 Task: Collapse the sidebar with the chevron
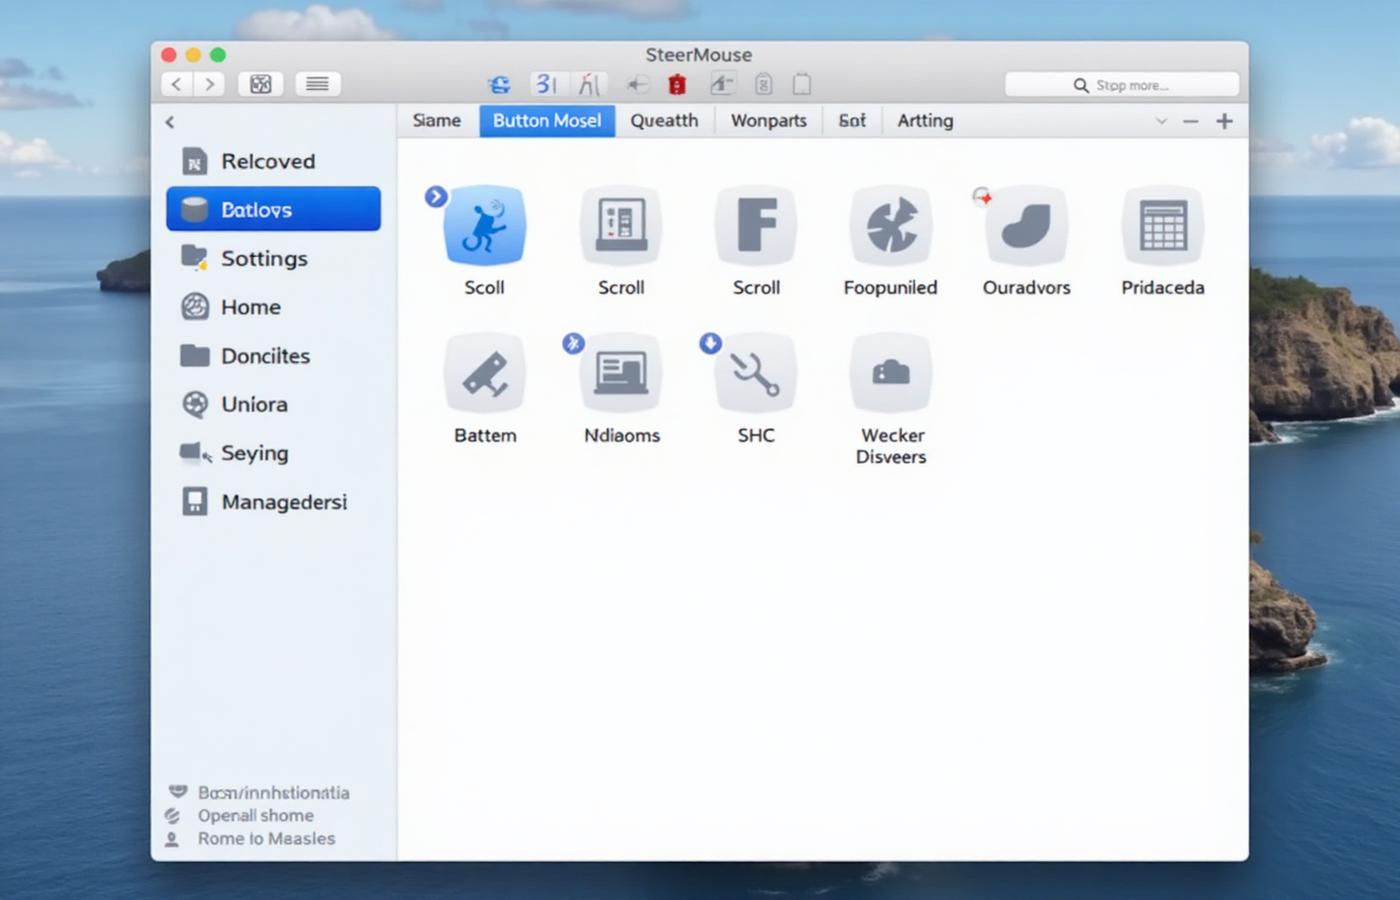pos(170,122)
